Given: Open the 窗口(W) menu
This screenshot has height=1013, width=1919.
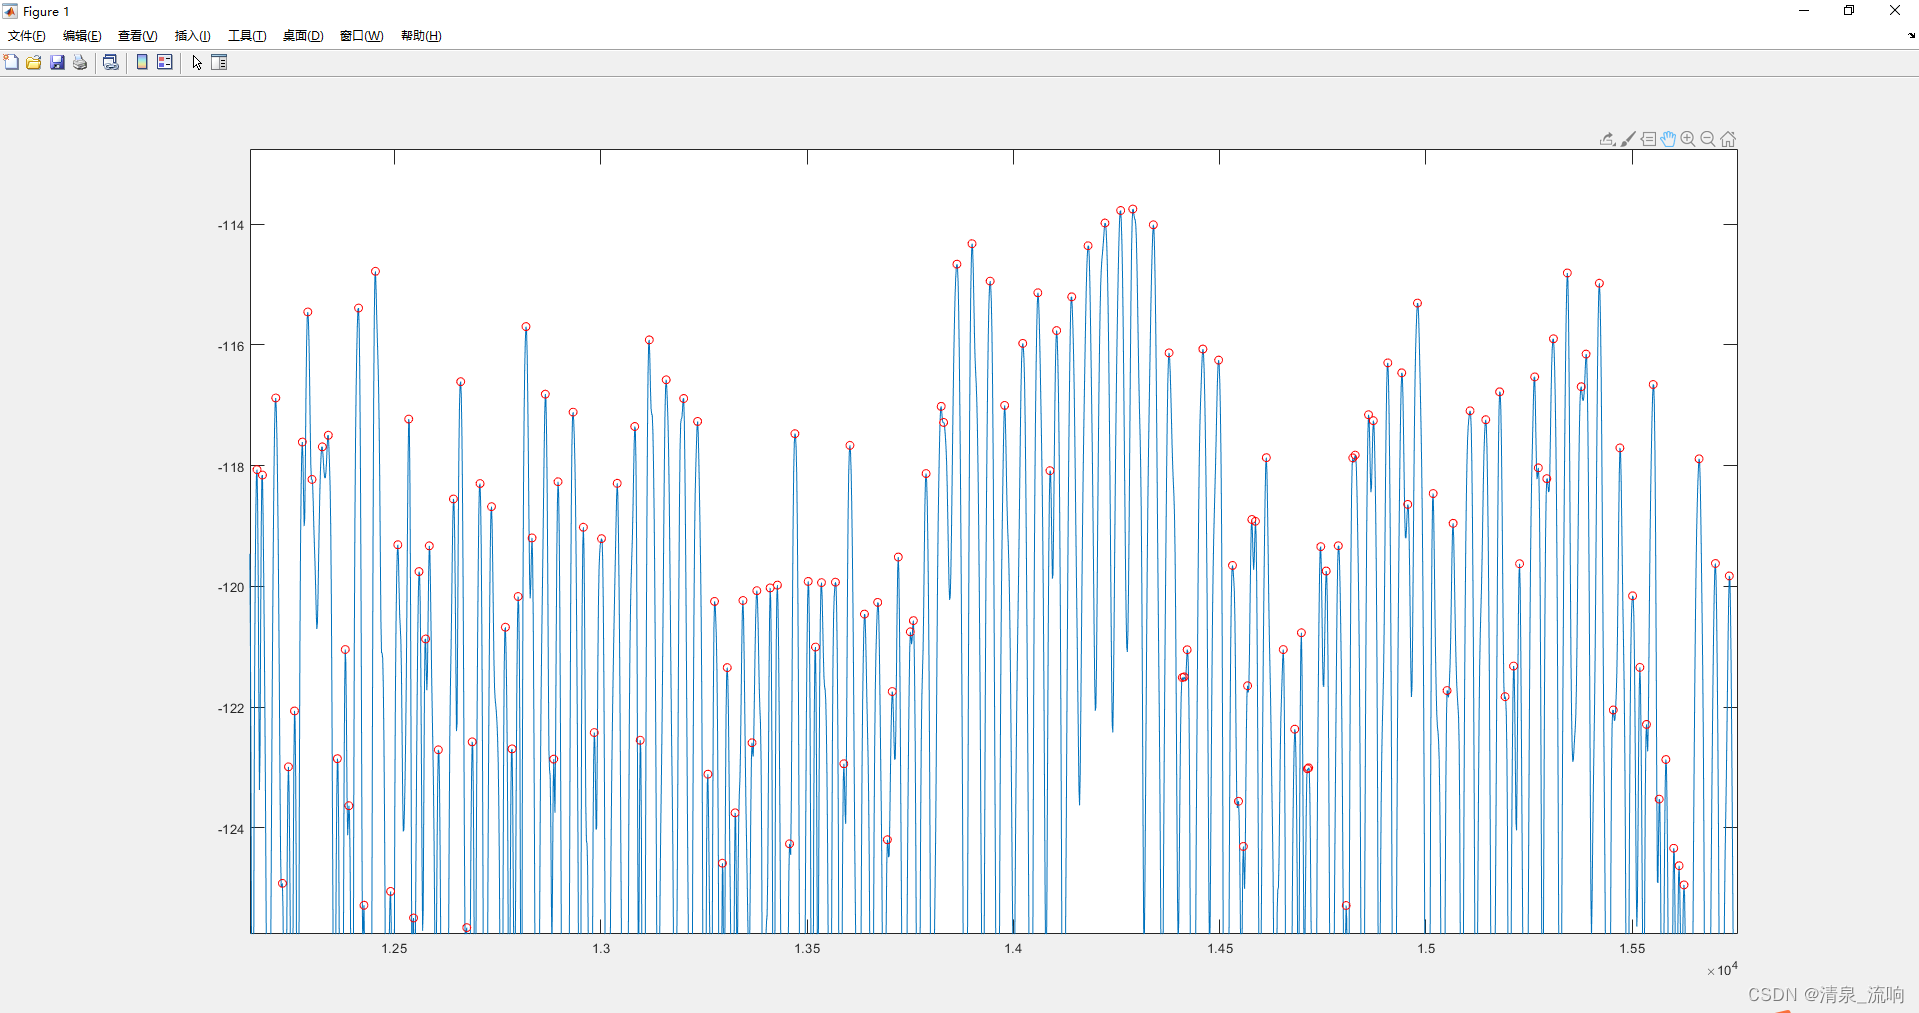Looking at the screenshot, I should click(x=361, y=36).
